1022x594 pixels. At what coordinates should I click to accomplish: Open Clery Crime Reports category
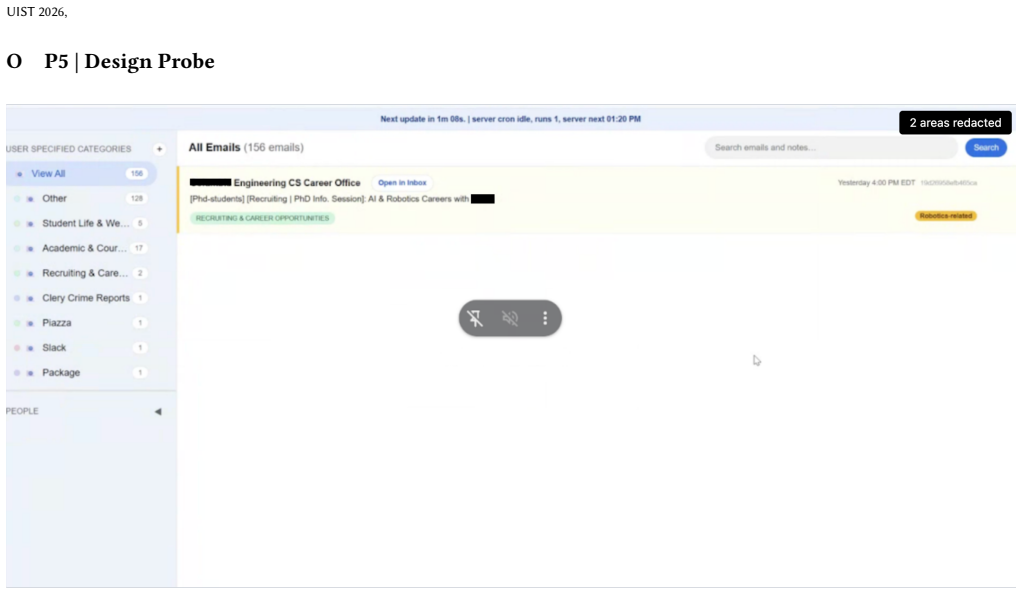tap(81, 298)
